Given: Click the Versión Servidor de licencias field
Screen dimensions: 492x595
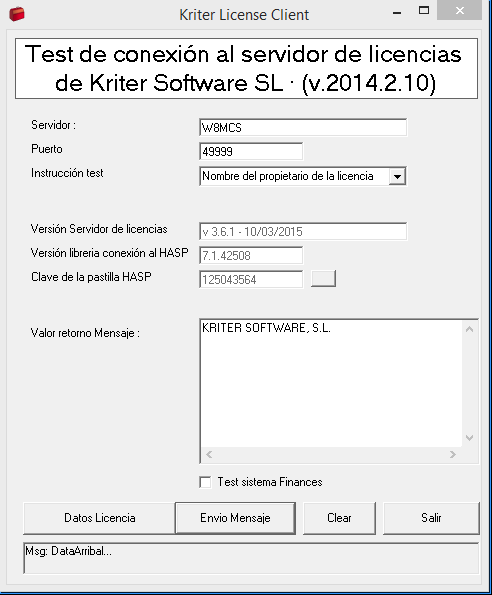Looking at the screenshot, I should (303, 231).
